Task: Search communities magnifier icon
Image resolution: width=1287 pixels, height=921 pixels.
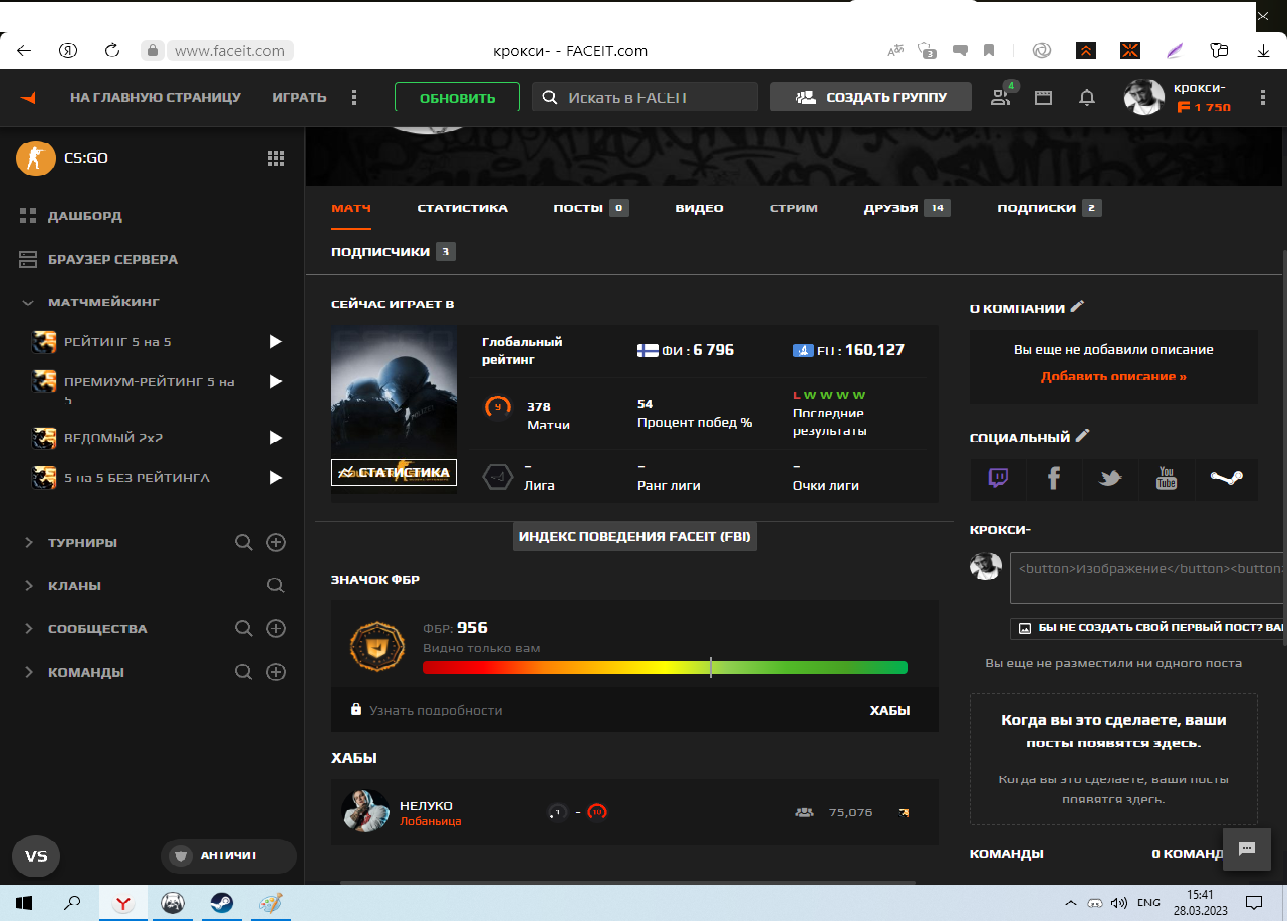Action: coord(243,628)
